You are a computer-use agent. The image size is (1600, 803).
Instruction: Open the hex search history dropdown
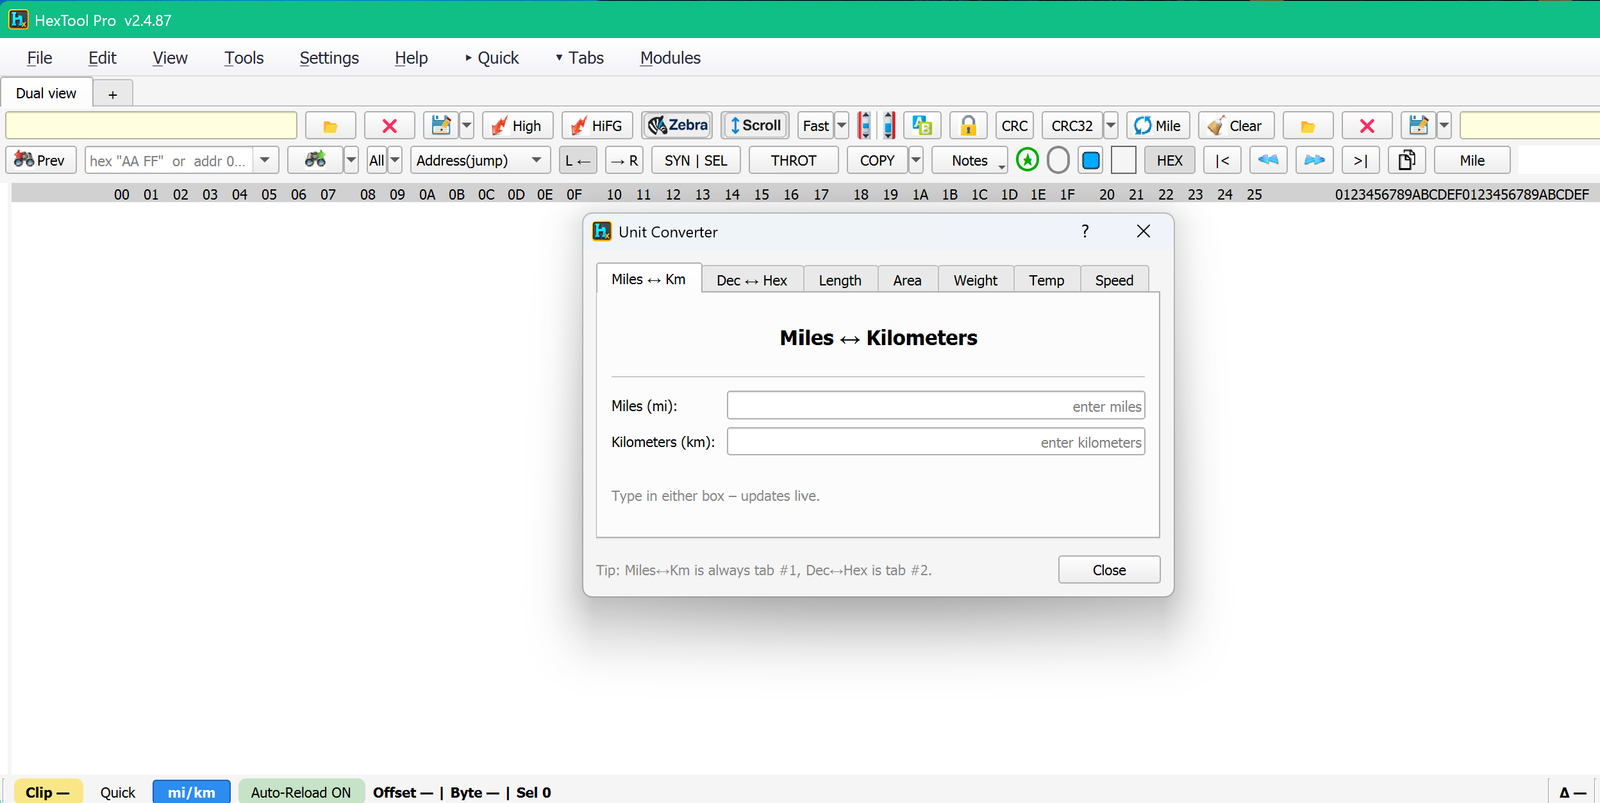[x=265, y=160]
